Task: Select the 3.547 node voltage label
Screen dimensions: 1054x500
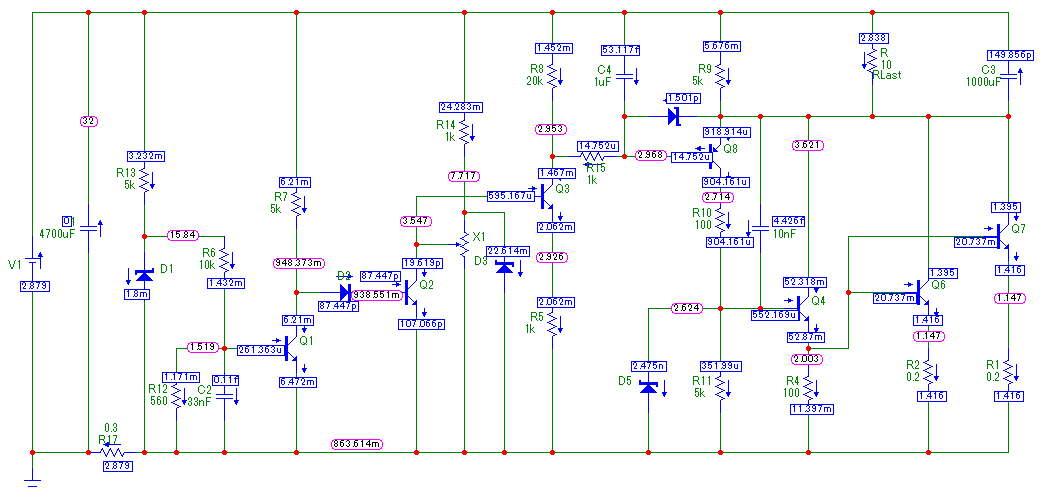Action: tap(416, 220)
